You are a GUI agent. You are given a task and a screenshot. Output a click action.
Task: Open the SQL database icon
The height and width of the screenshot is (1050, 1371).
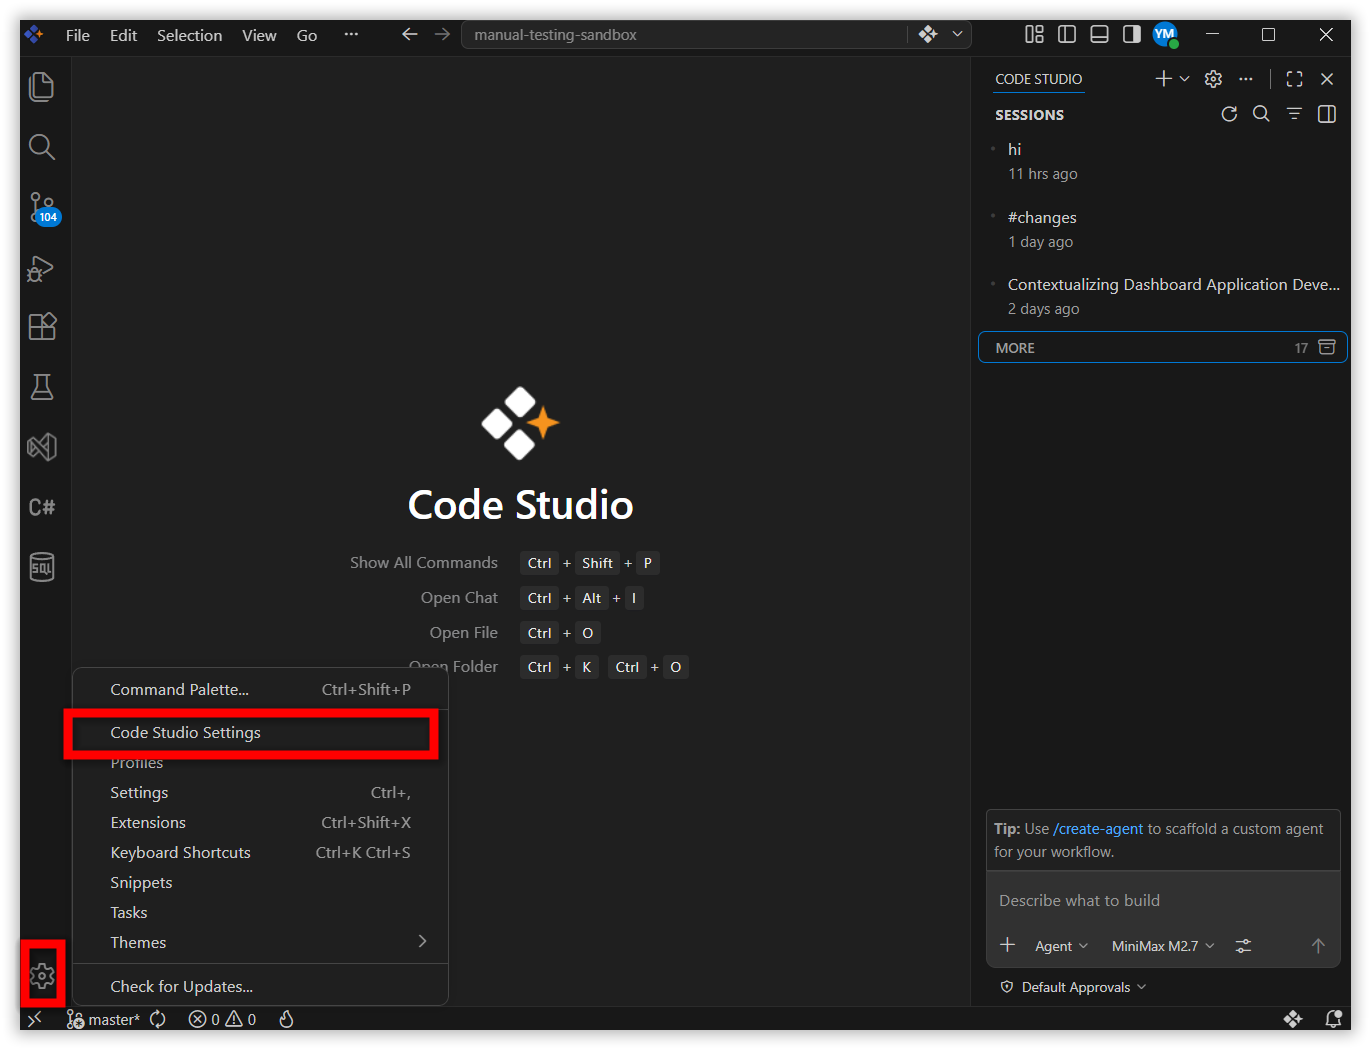42,567
